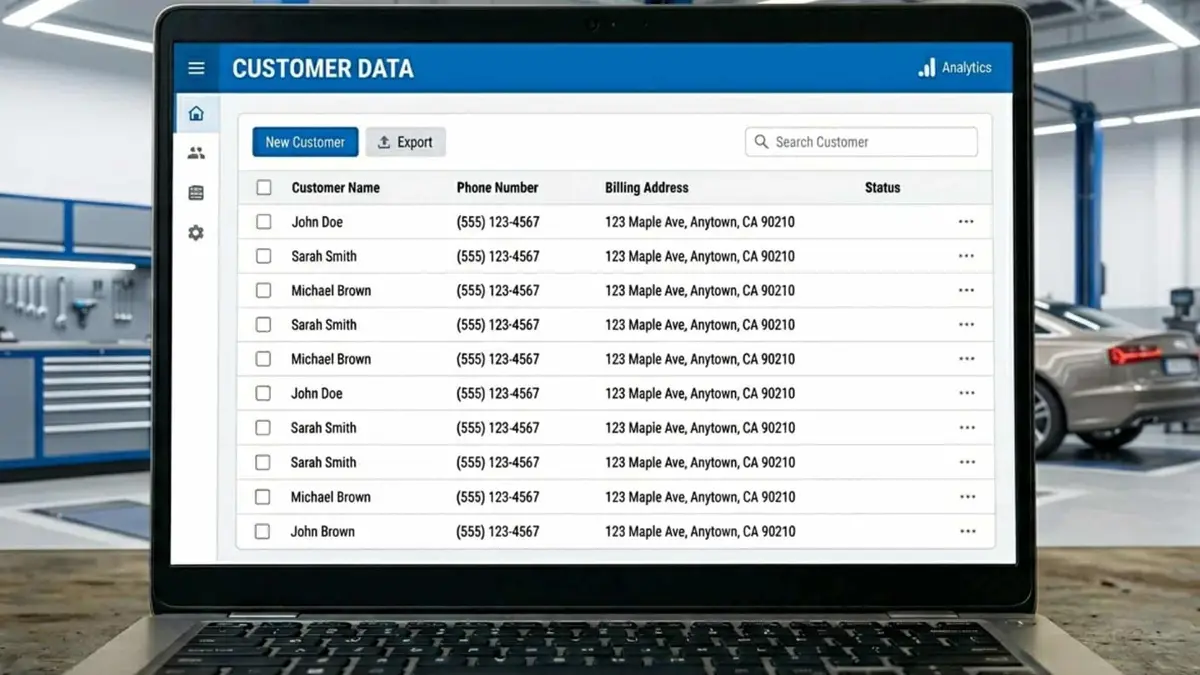Go to the Home sidebar icon
The image size is (1200, 675).
196,113
